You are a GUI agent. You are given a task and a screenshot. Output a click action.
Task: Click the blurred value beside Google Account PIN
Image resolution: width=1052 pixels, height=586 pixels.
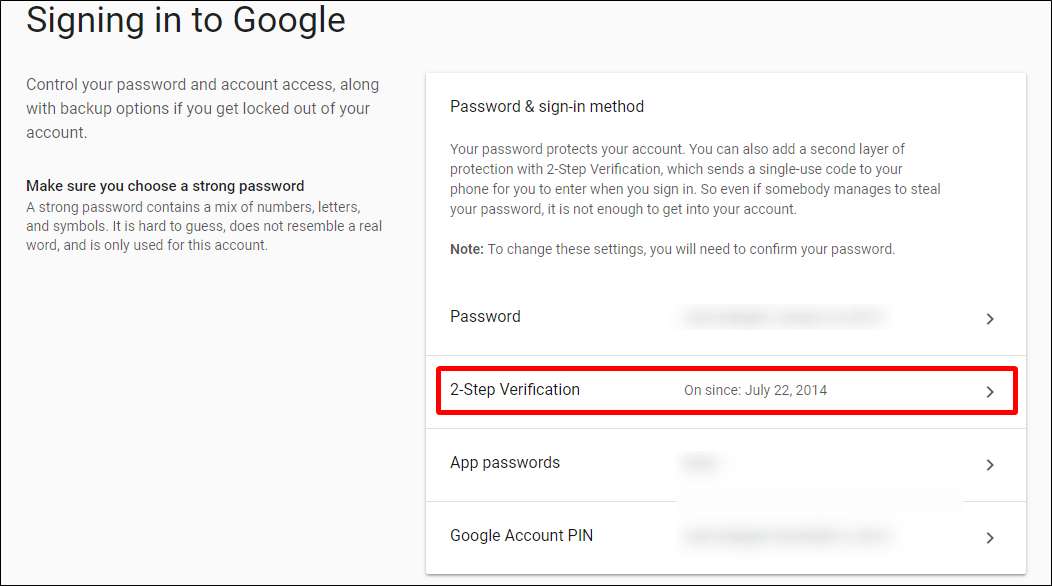point(784,537)
